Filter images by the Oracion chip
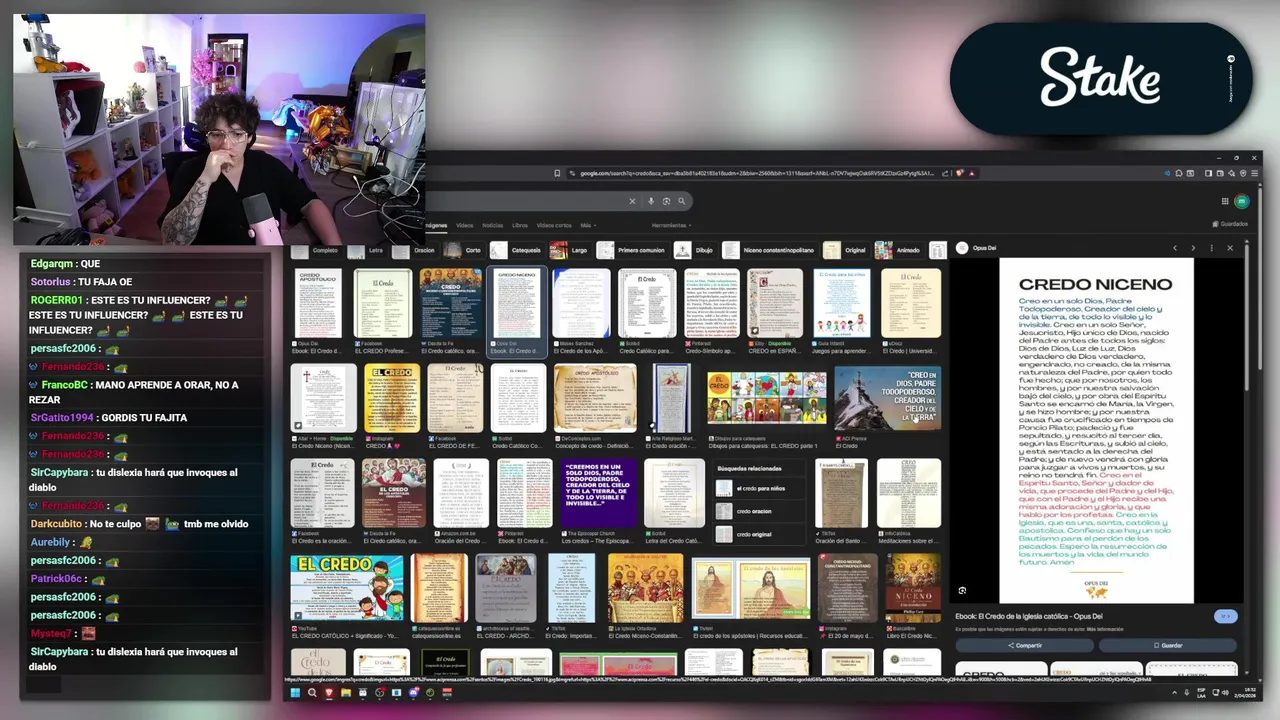This screenshot has height=720, width=1280. [416, 250]
